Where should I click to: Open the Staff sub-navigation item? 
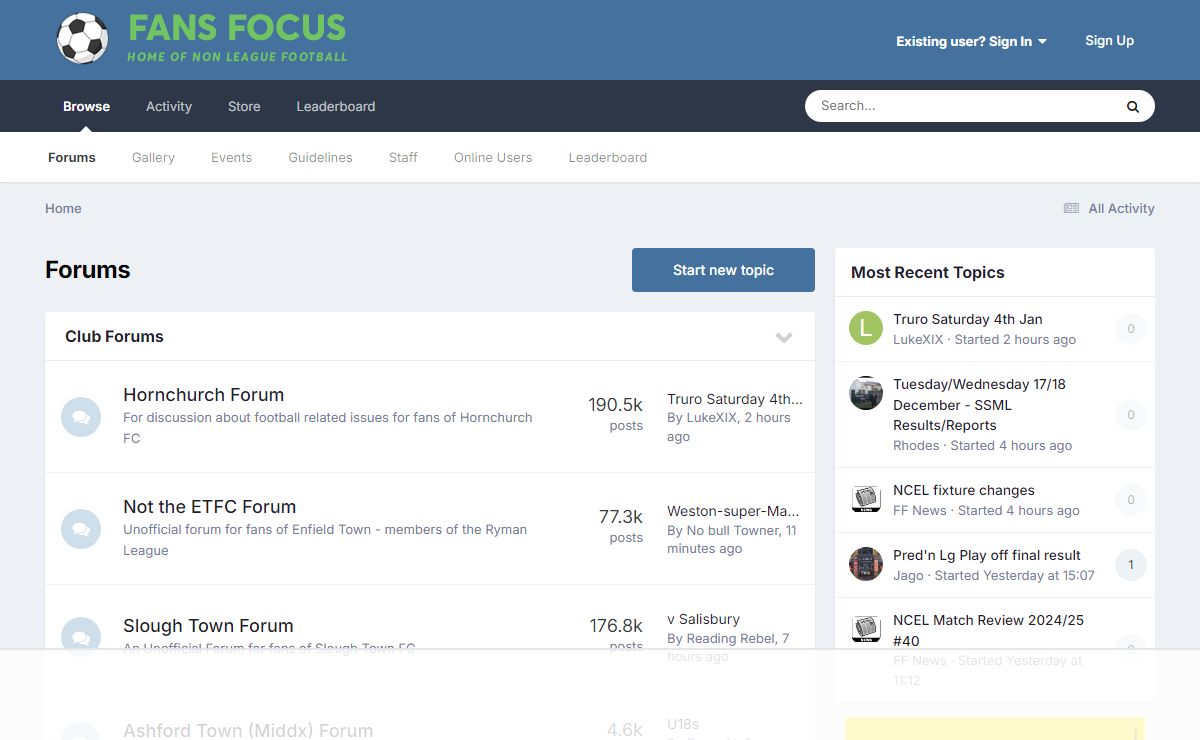coord(403,157)
